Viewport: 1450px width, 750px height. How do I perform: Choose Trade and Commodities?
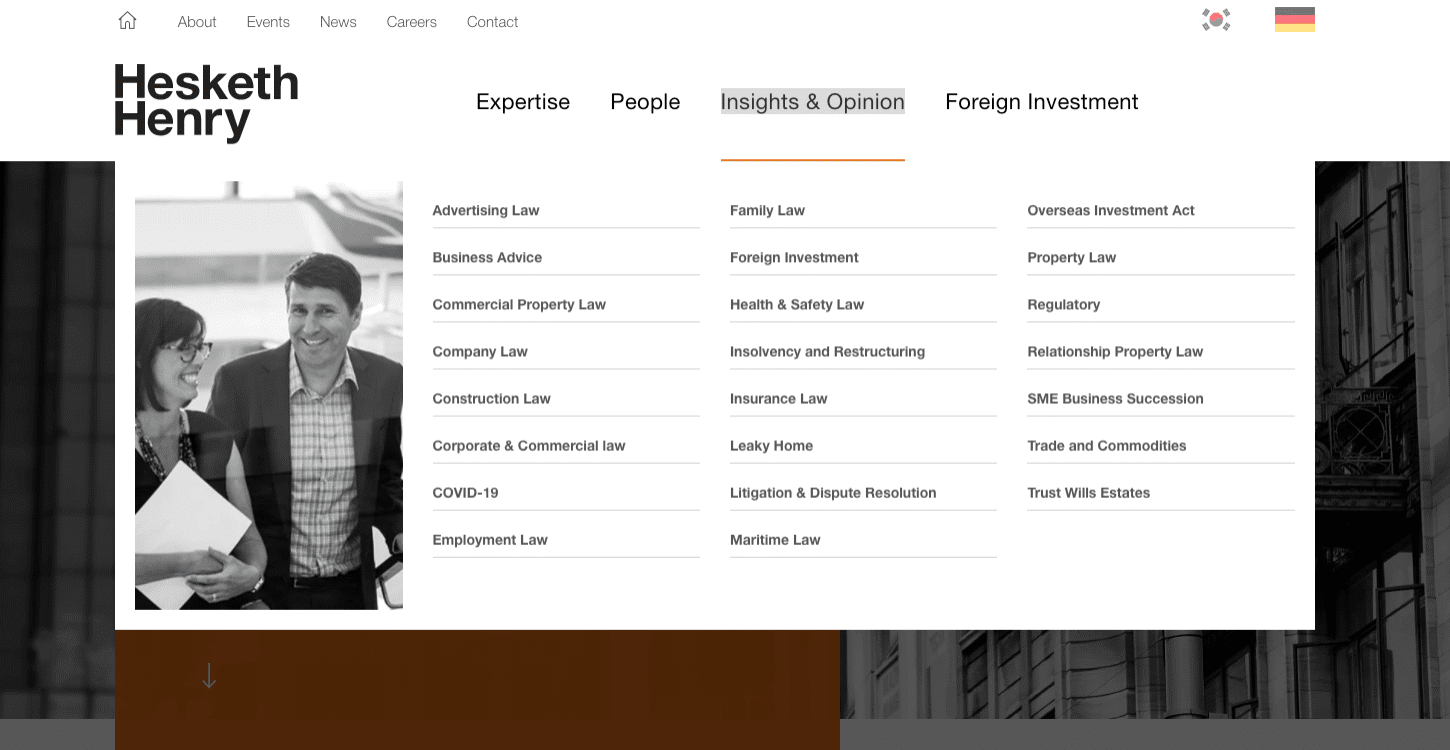[x=1106, y=445]
